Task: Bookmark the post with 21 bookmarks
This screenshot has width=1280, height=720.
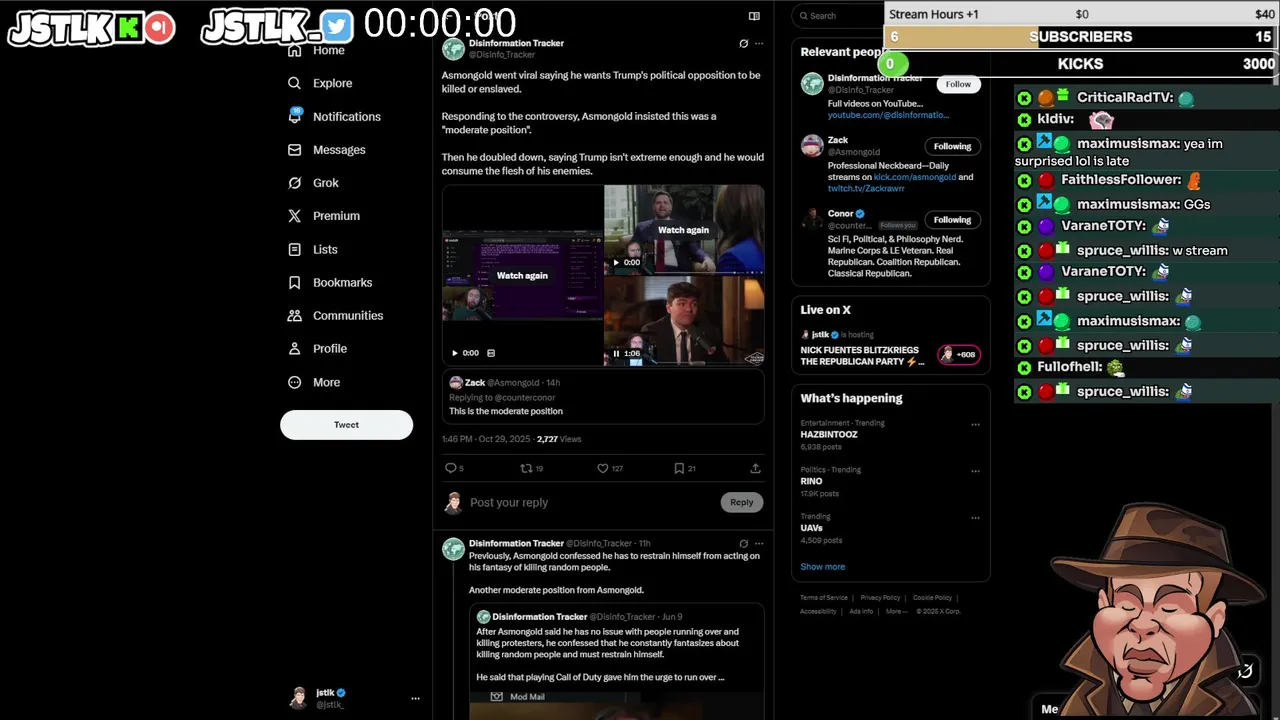Action: click(x=679, y=468)
